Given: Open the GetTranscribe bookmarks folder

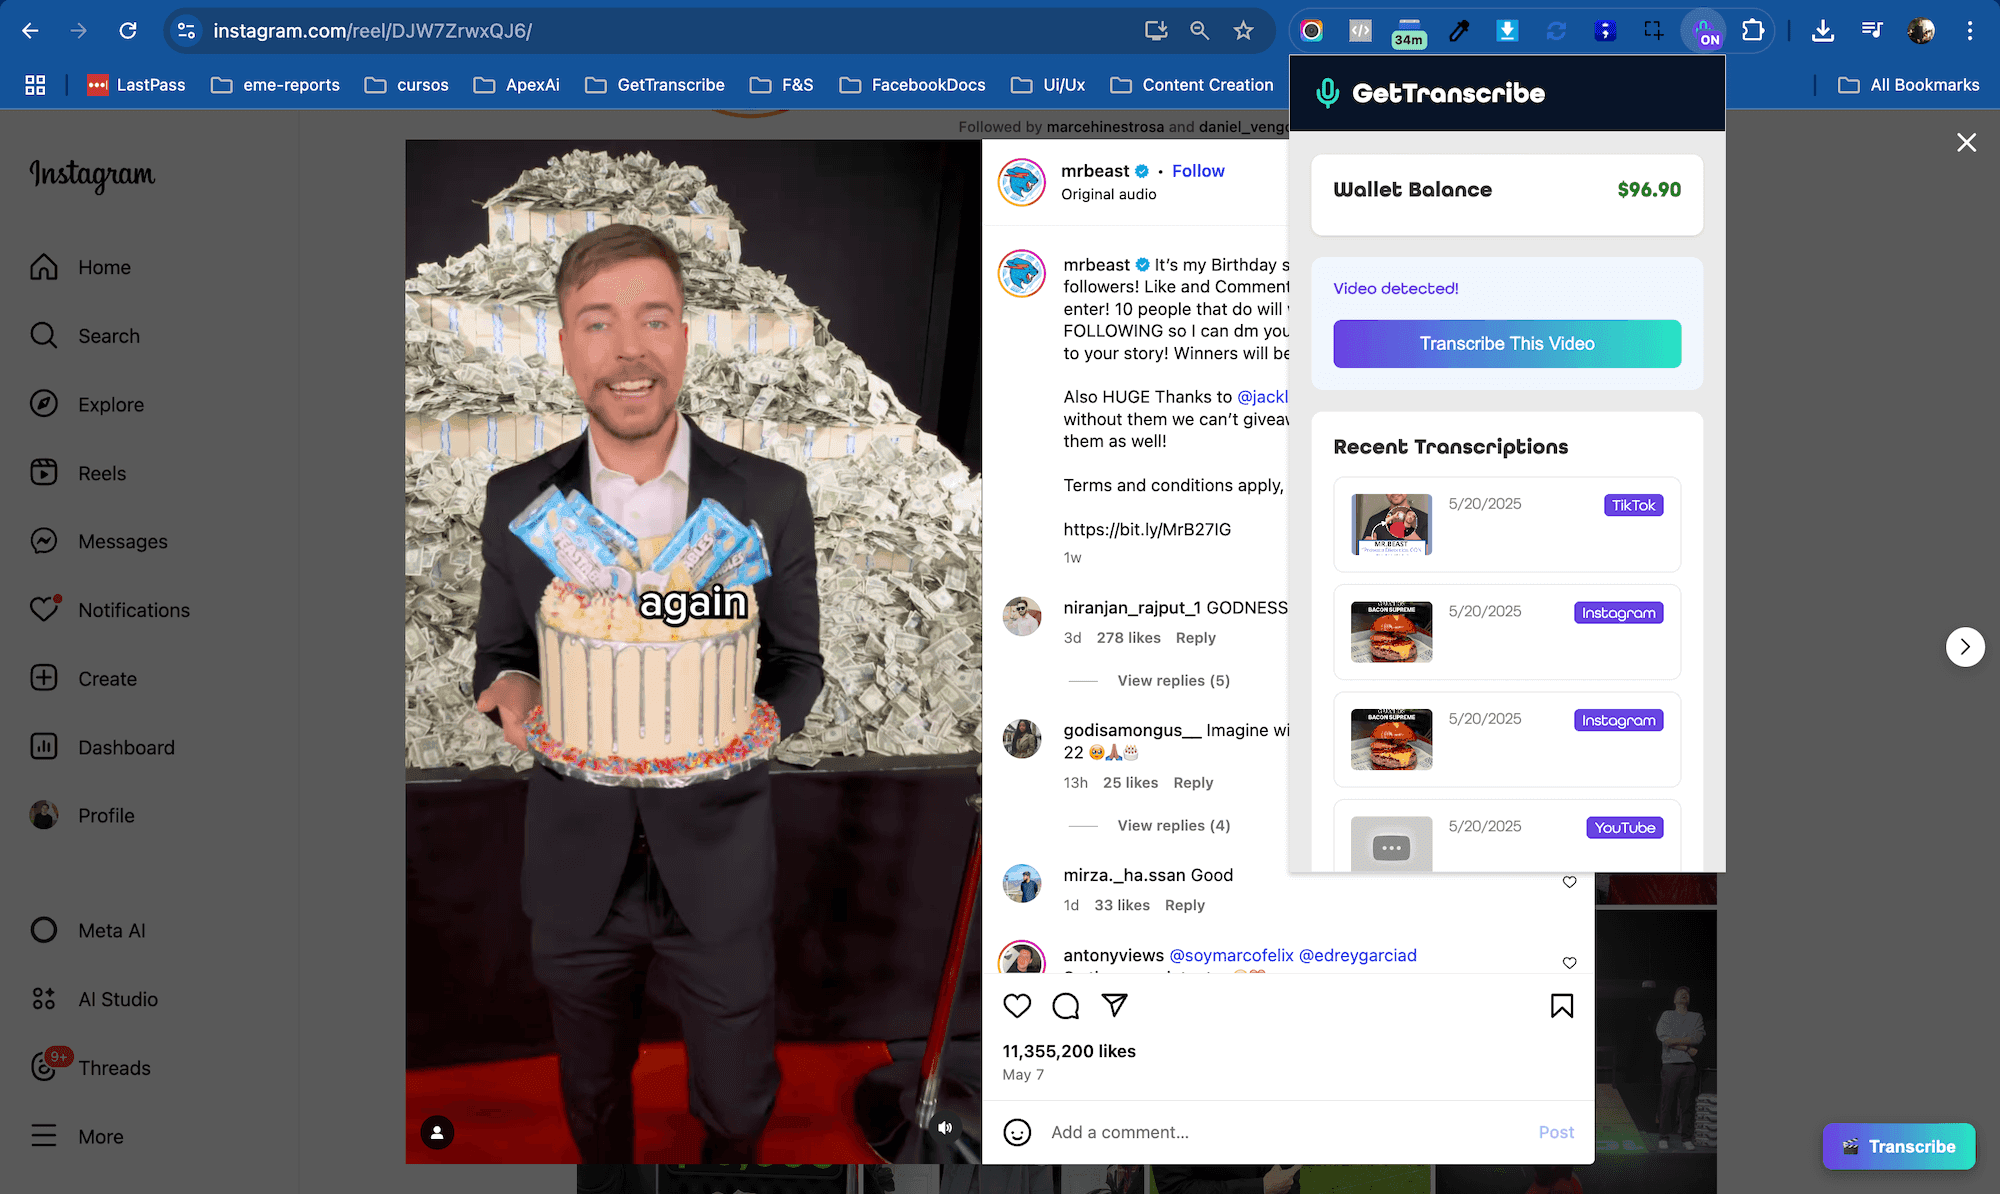Looking at the screenshot, I should pos(655,85).
